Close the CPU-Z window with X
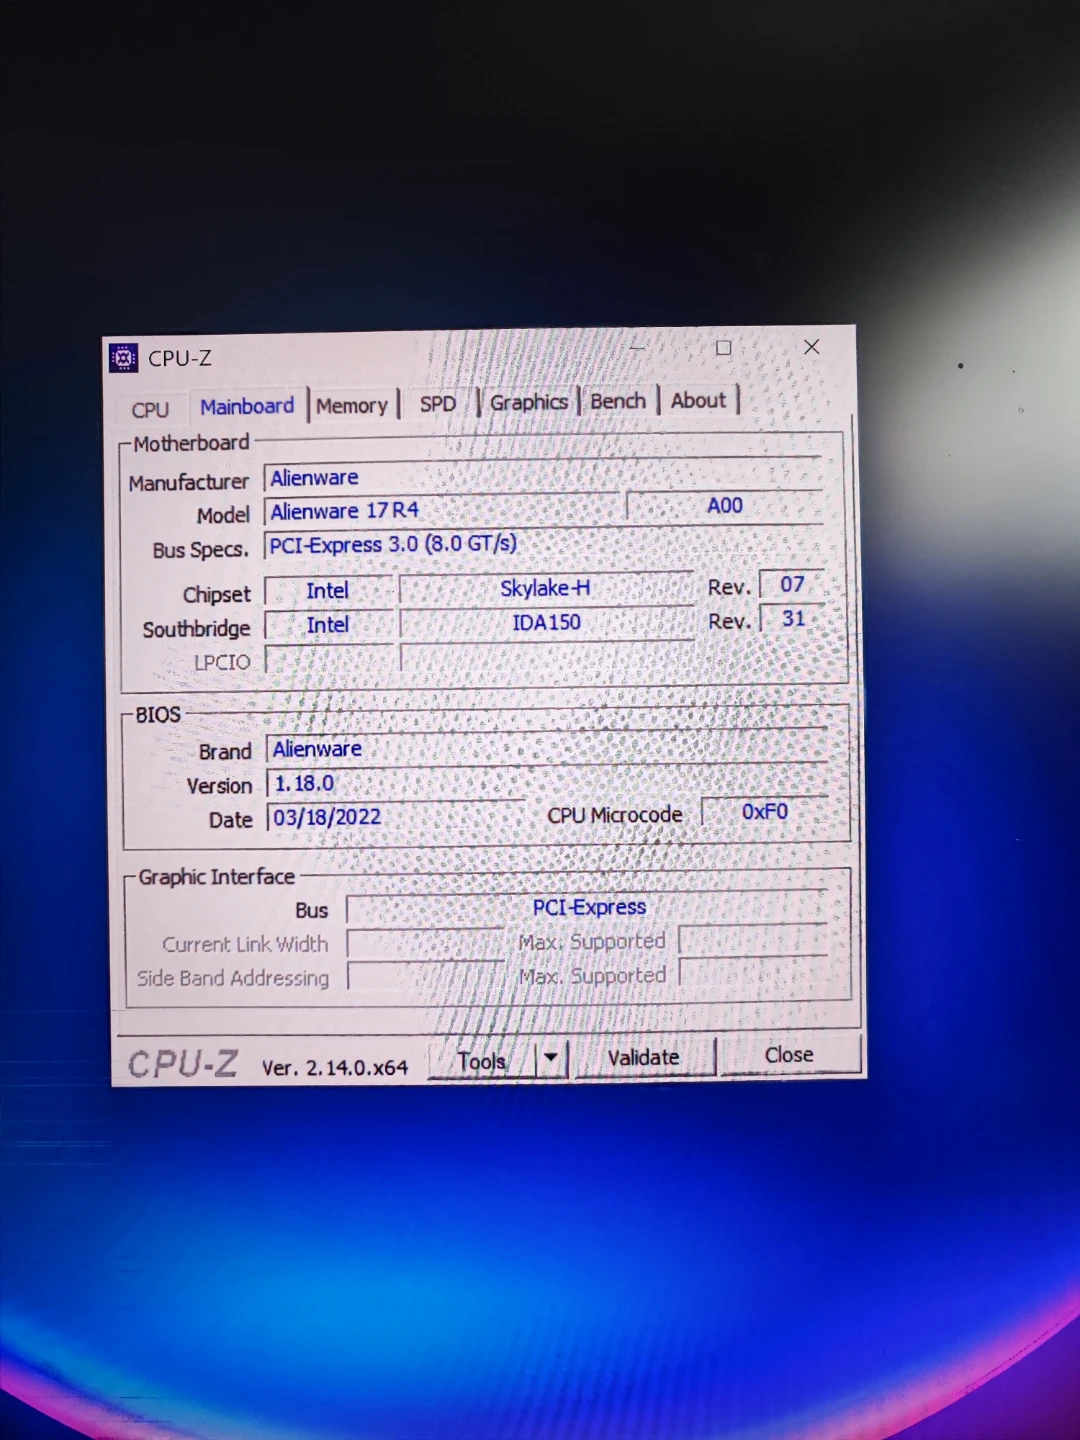This screenshot has width=1080, height=1440. tap(812, 347)
